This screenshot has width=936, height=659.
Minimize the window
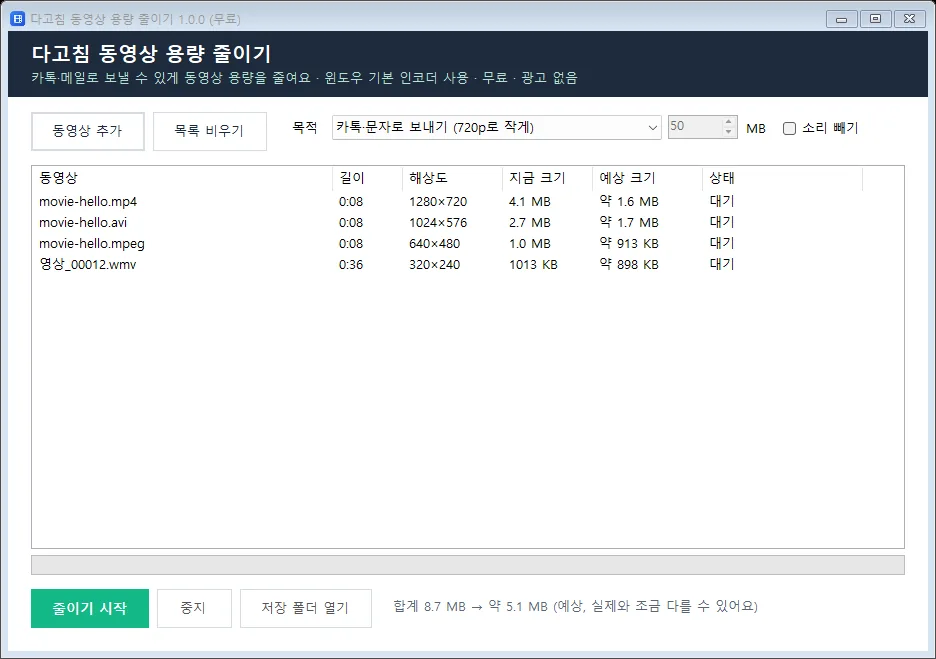842,19
